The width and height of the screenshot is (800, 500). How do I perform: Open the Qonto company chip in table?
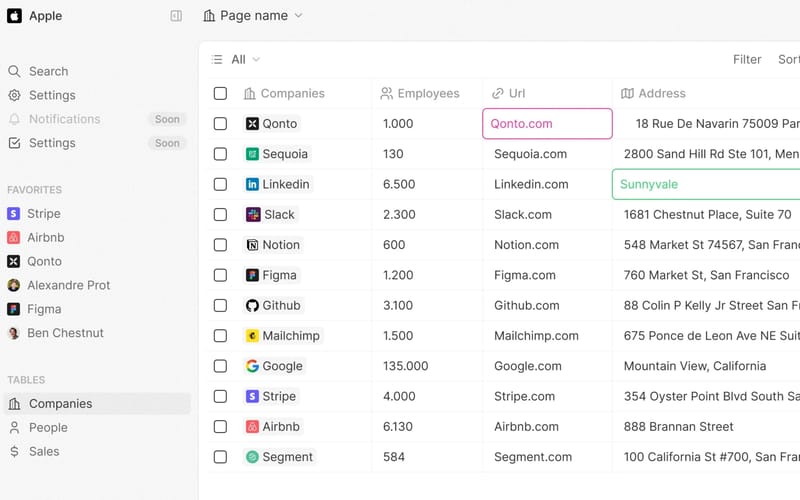[x=272, y=123]
